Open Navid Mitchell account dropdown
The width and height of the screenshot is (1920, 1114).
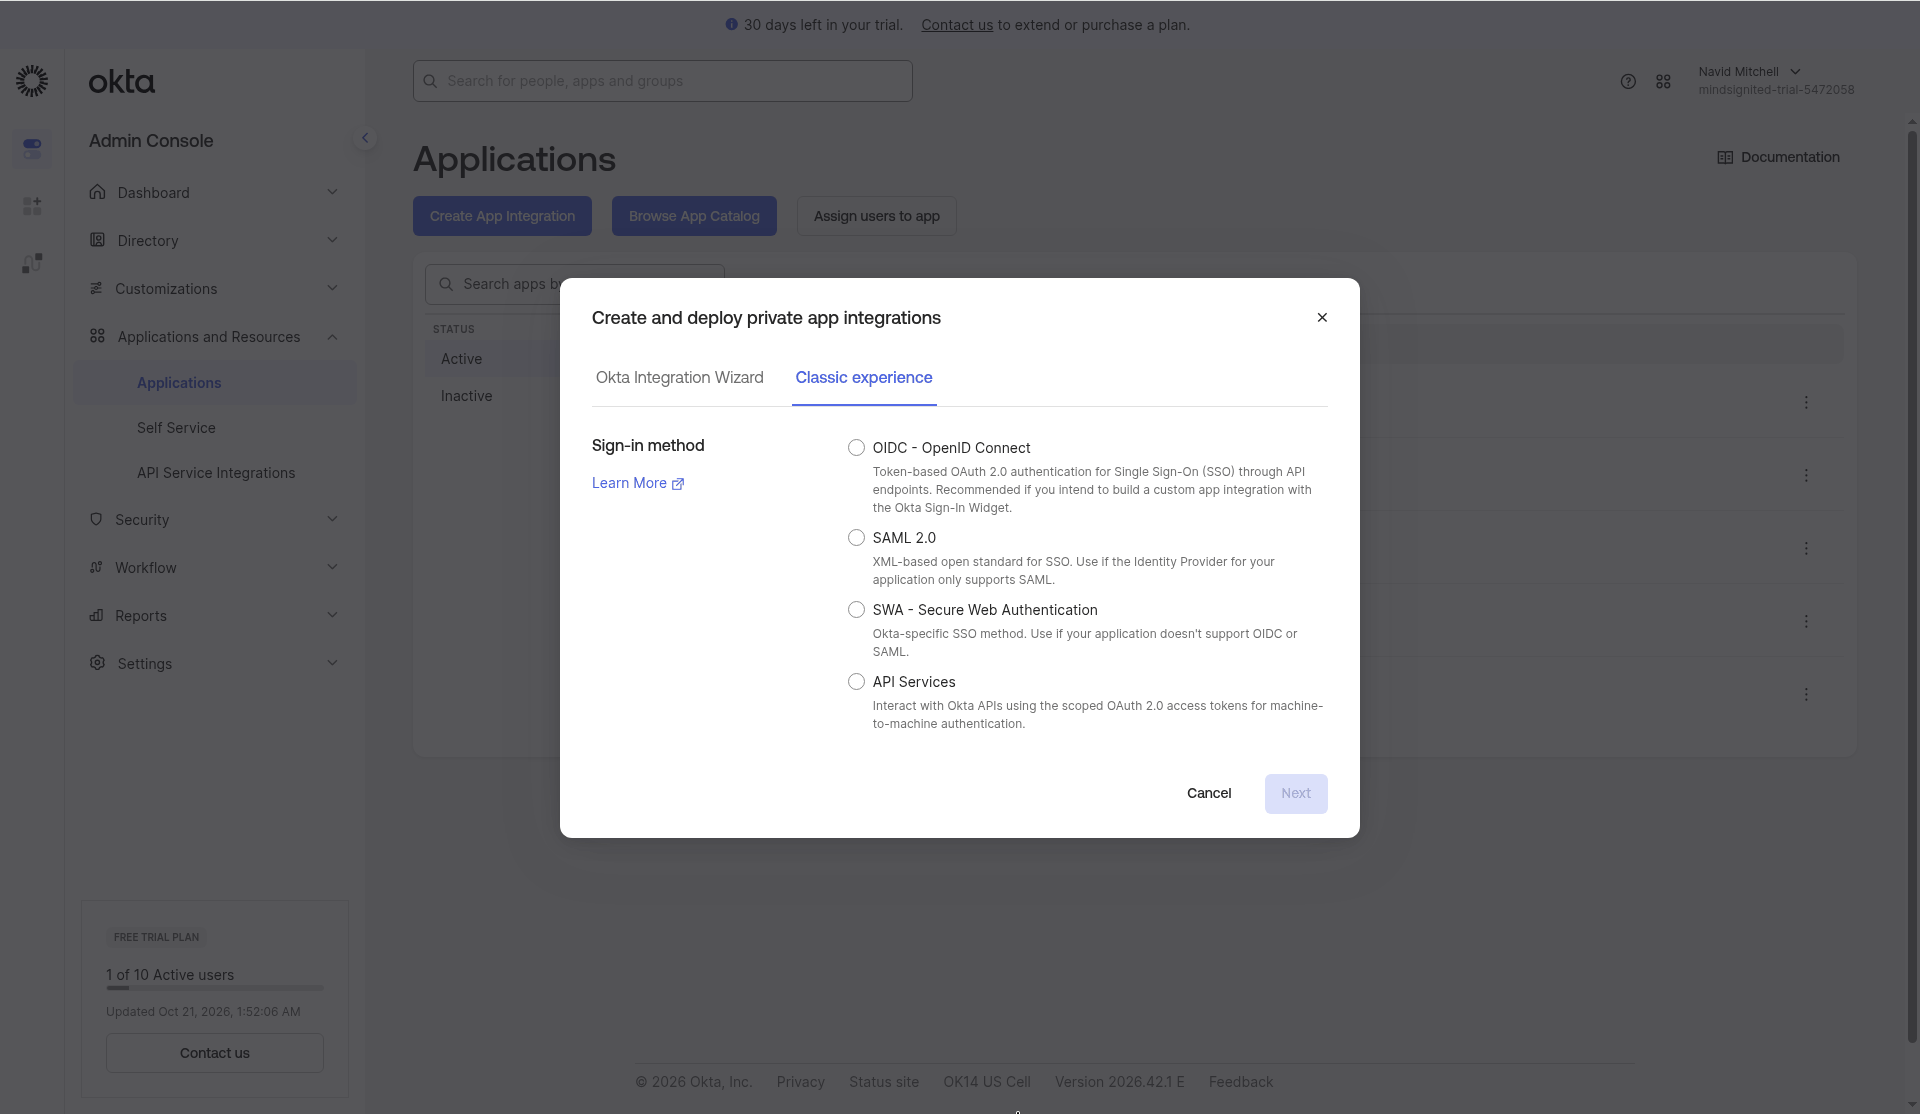[x=1775, y=81]
